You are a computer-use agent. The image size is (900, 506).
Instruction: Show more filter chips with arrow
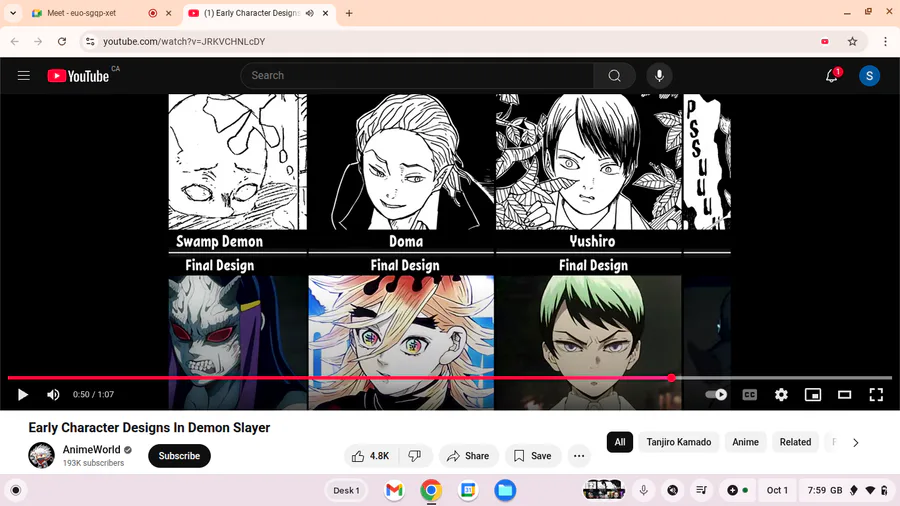[x=855, y=442]
